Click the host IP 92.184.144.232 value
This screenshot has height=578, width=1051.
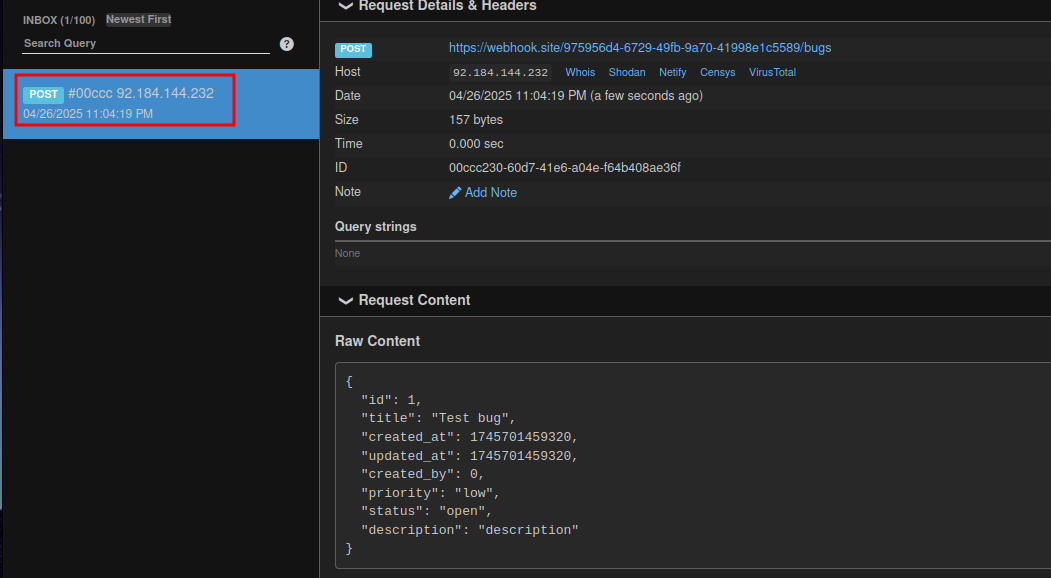(x=500, y=72)
